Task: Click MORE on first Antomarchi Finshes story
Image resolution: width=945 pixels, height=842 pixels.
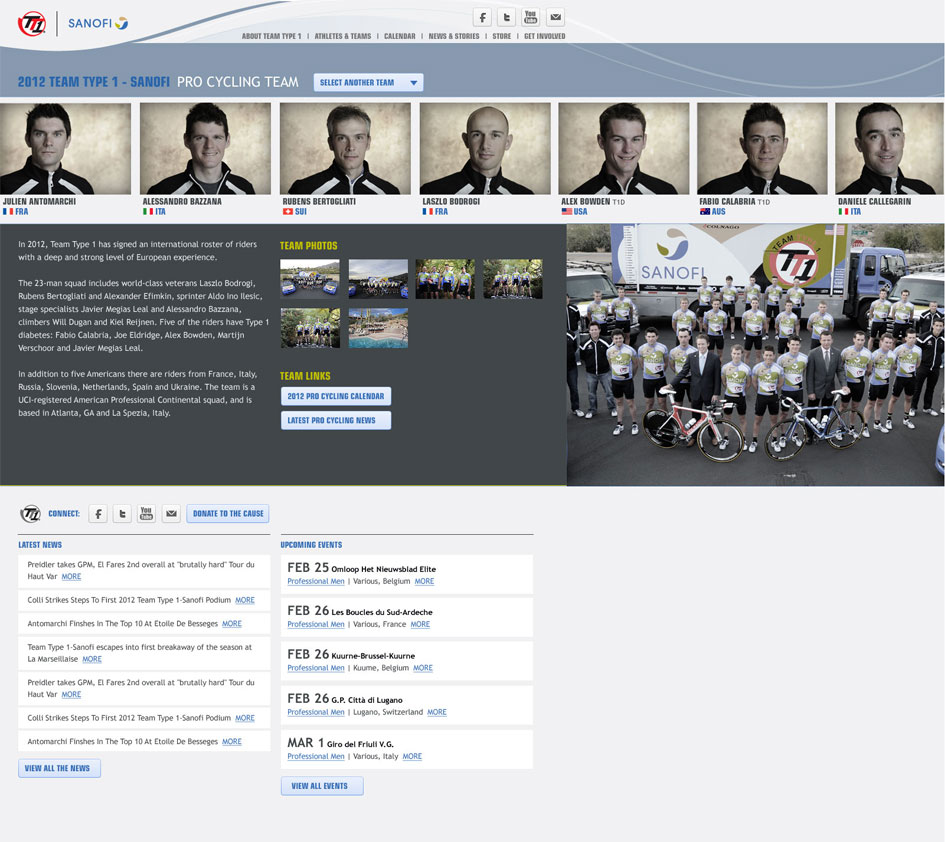Action: point(231,624)
